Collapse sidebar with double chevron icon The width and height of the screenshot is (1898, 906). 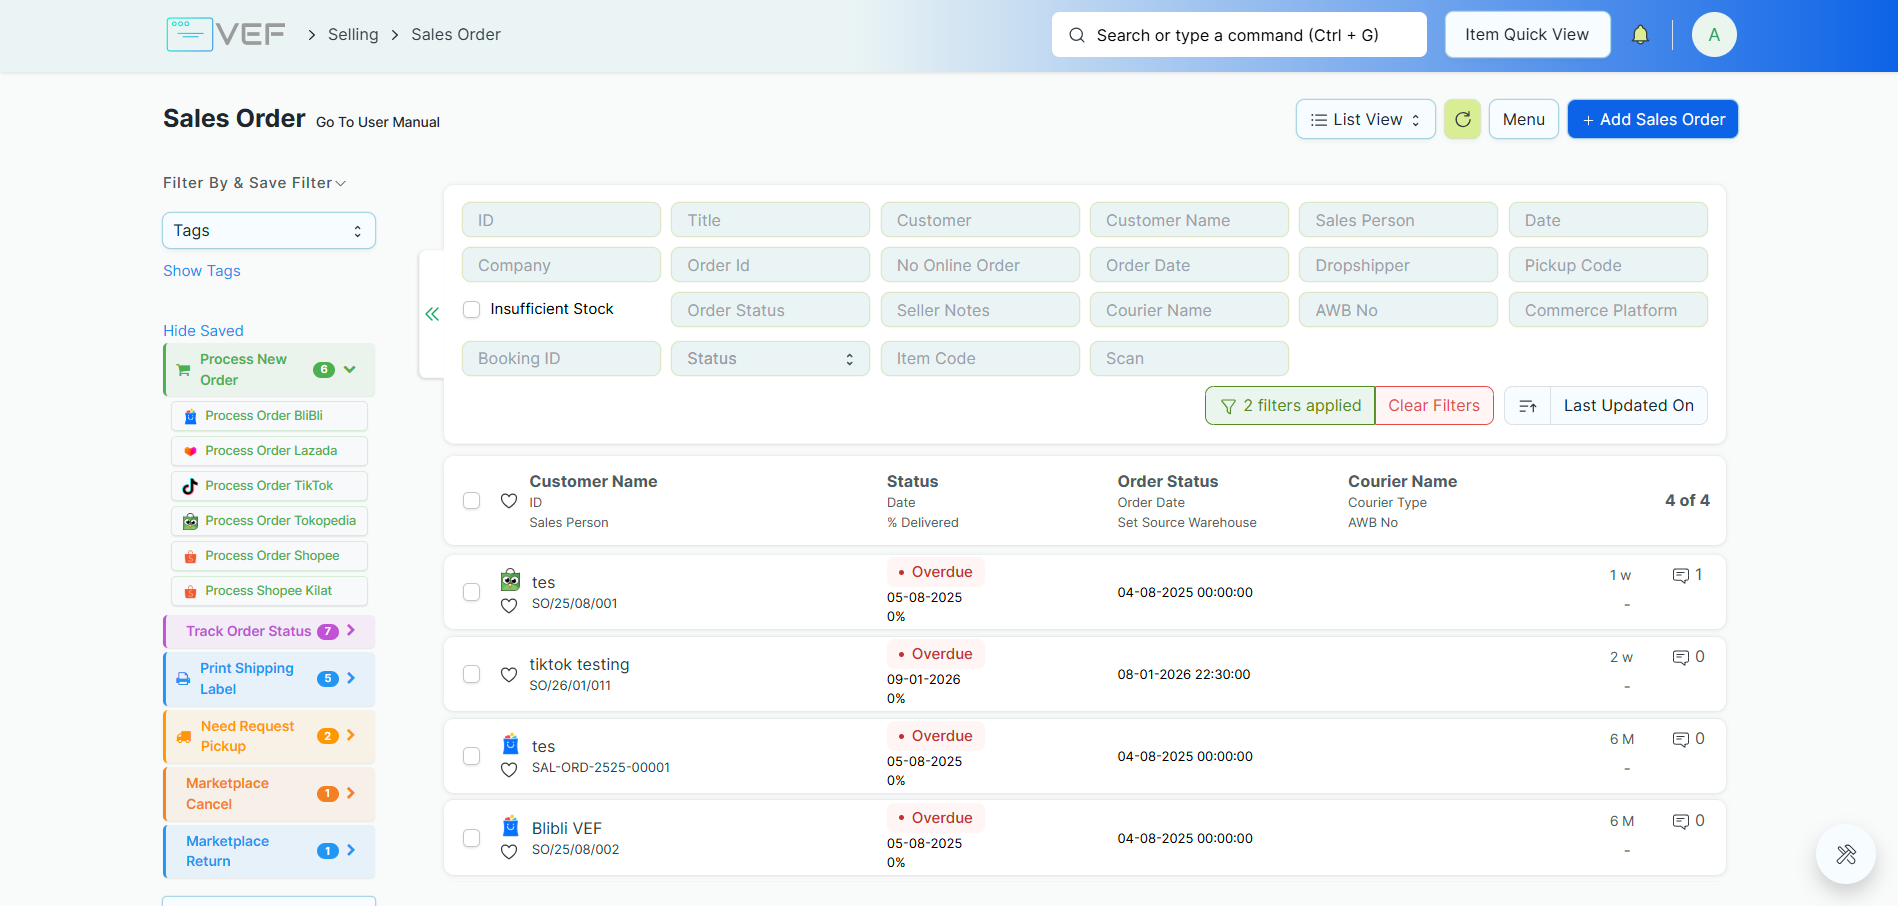tap(432, 314)
